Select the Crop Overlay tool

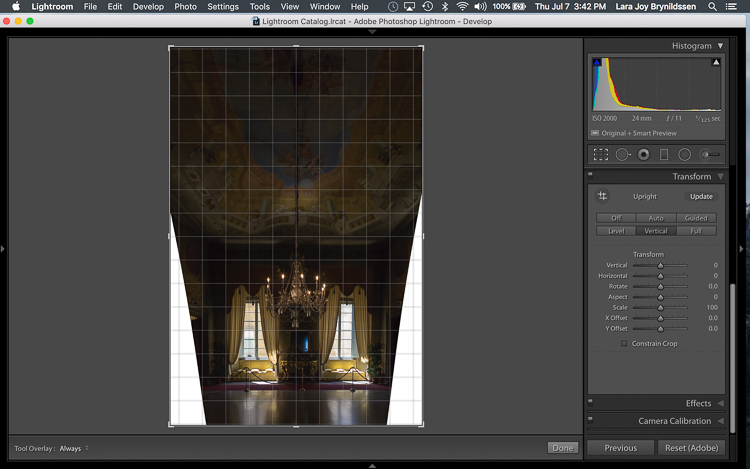(x=601, y=154)
